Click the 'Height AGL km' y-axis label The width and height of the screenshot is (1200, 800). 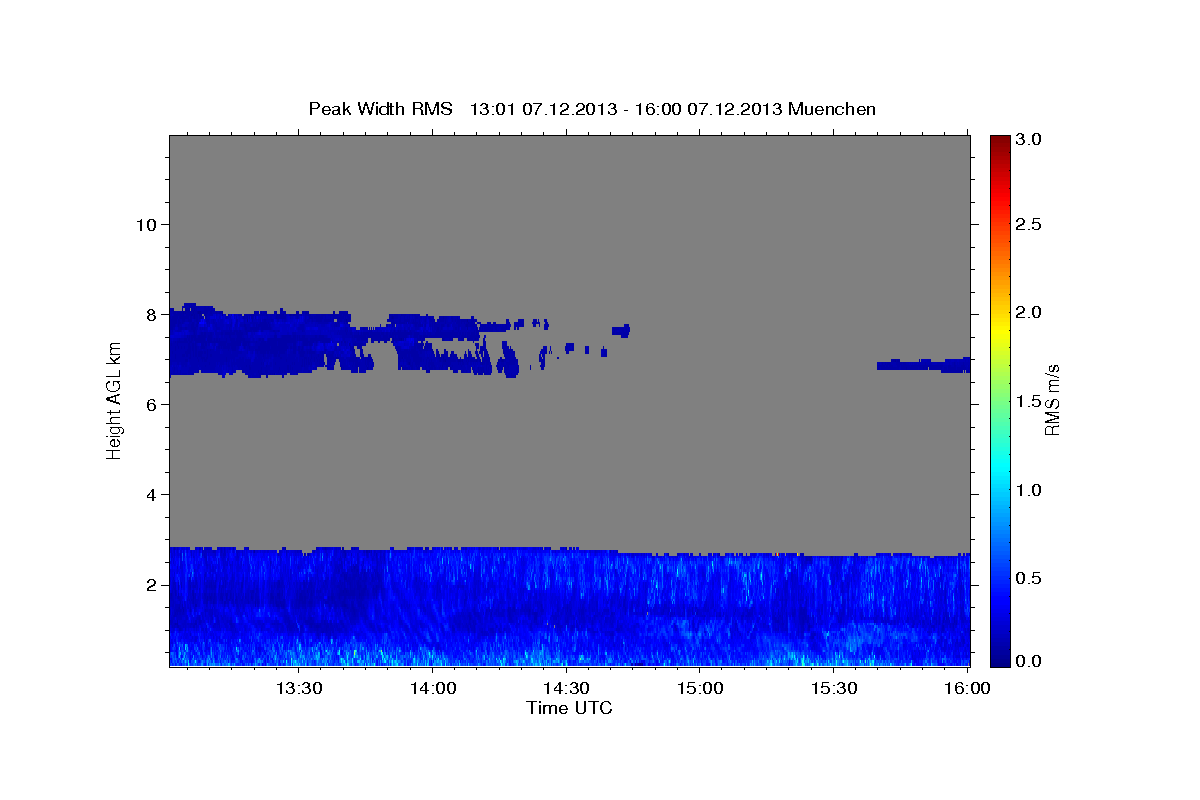(x=114, y=400)
